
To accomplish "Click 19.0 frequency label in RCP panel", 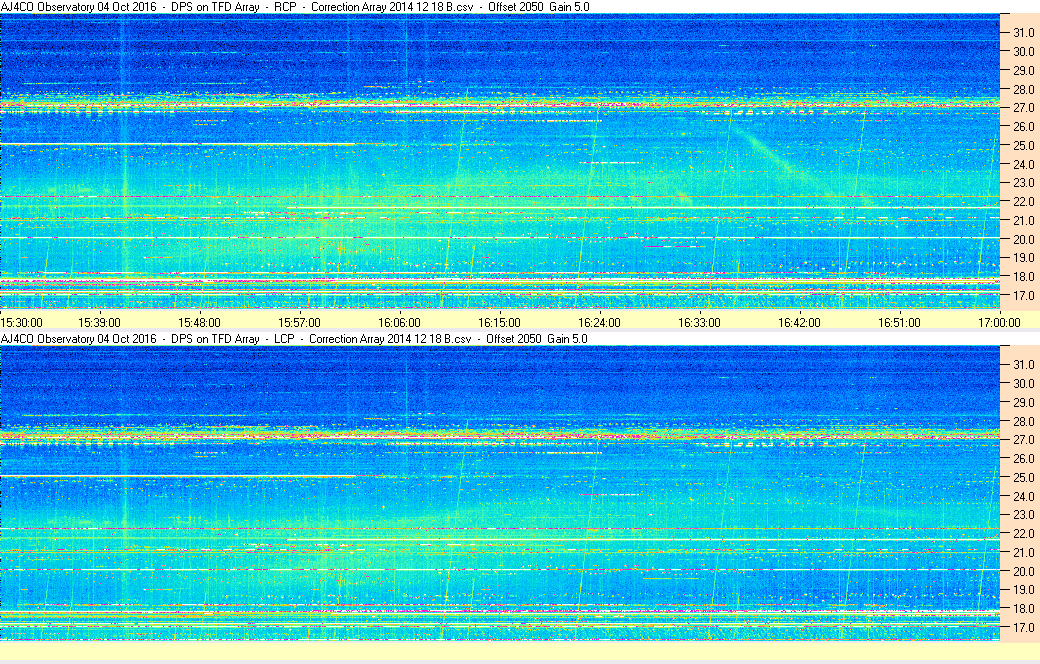I will click(x=1020, y=258).
